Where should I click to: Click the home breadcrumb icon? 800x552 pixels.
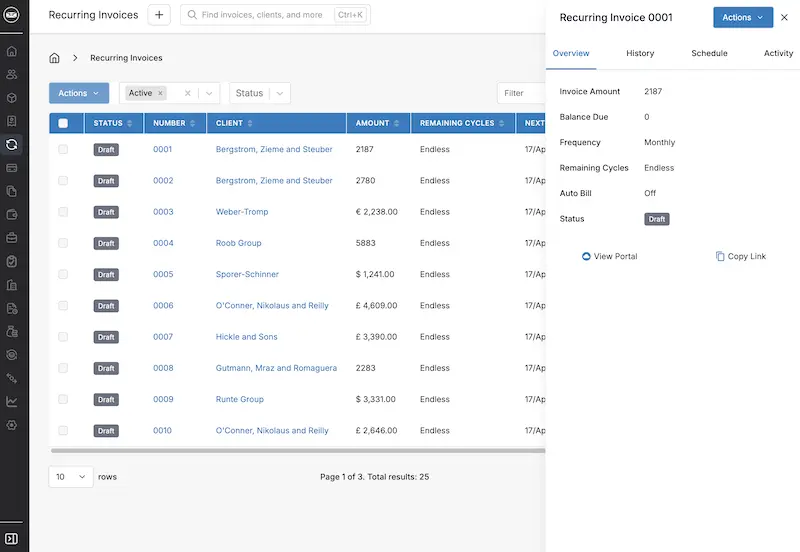(55, 58)
